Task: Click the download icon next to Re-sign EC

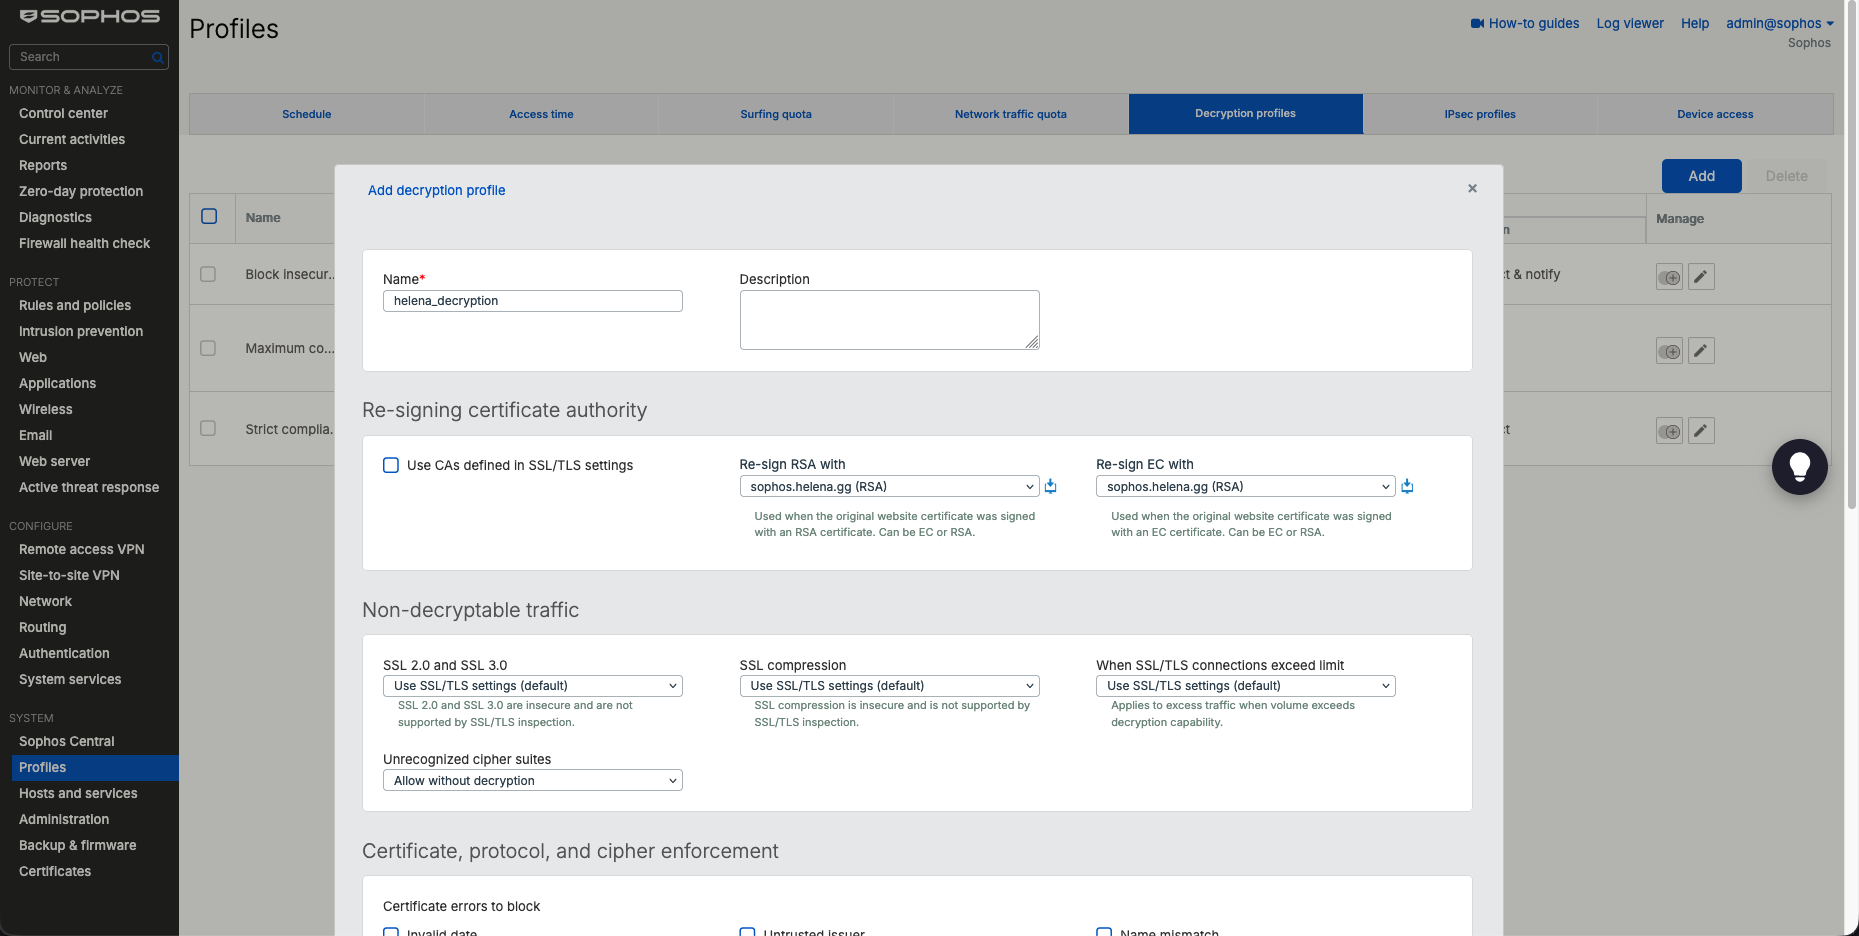Action: [x=1407, y=487]
